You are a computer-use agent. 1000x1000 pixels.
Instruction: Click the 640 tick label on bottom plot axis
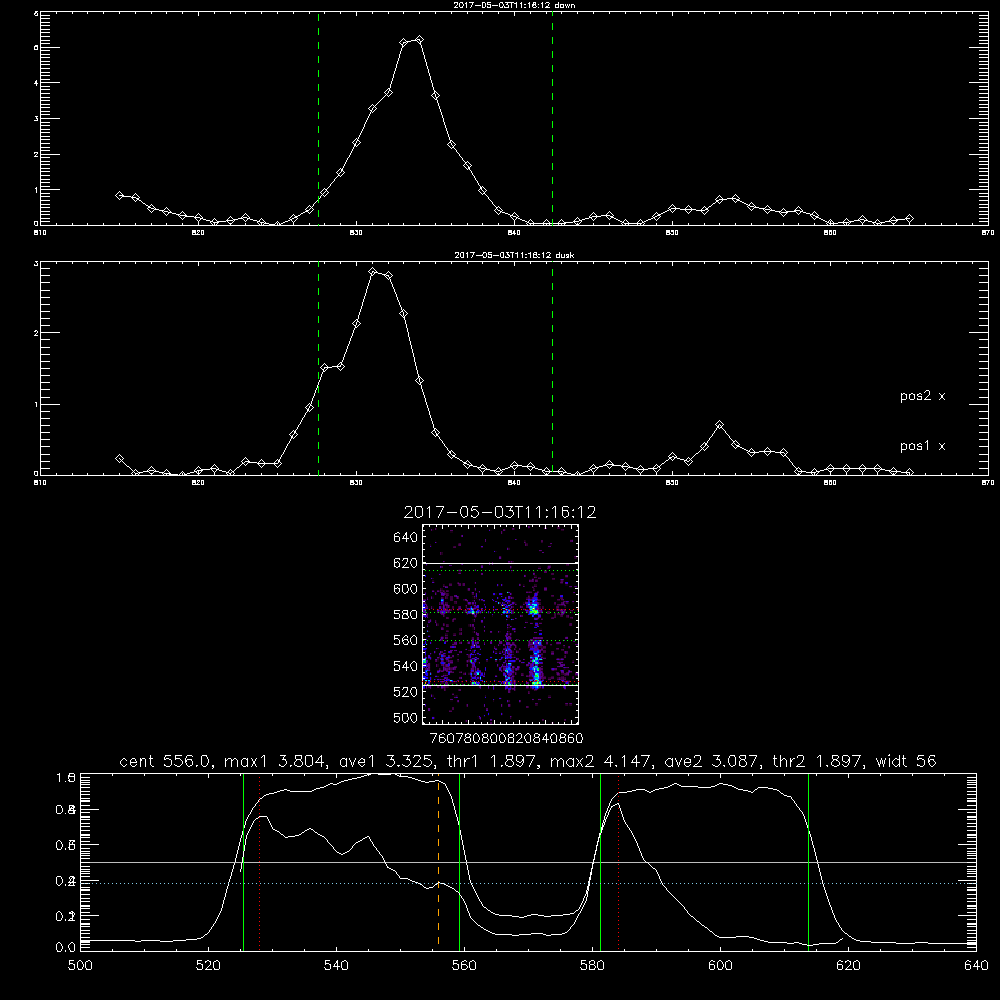(976, 966)
